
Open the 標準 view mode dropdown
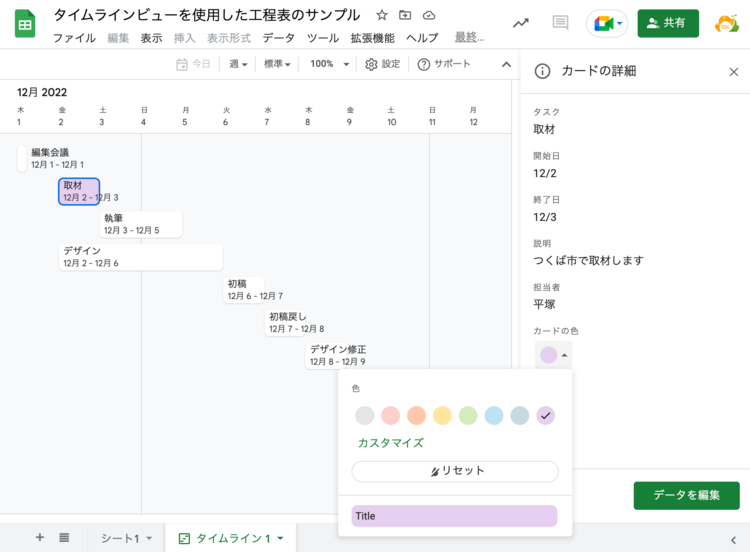pos(277,64)
